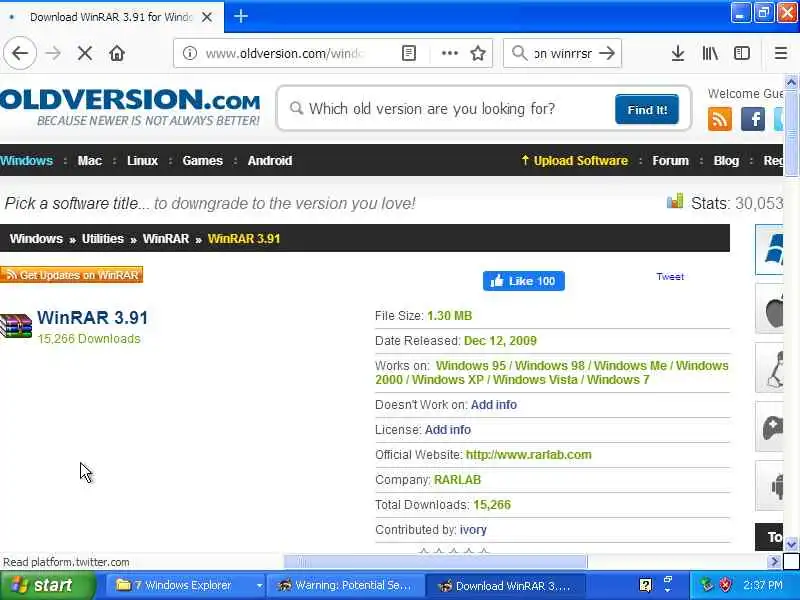Viewport: 800px width, 600px height.
Task: Click the Windows breadcrumb
Action: (x=36, y=239)
